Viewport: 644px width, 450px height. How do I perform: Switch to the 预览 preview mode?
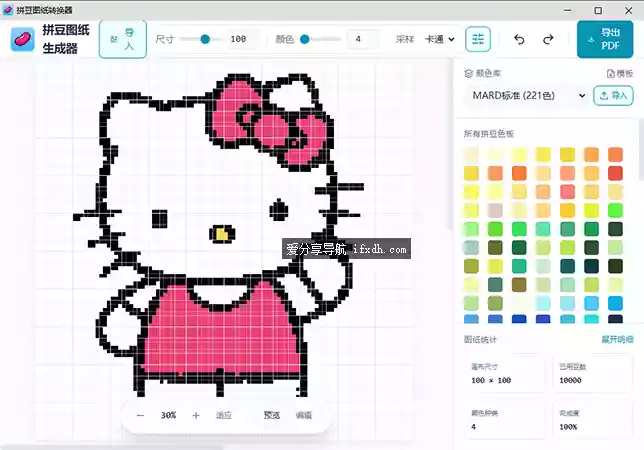[272, 416]
